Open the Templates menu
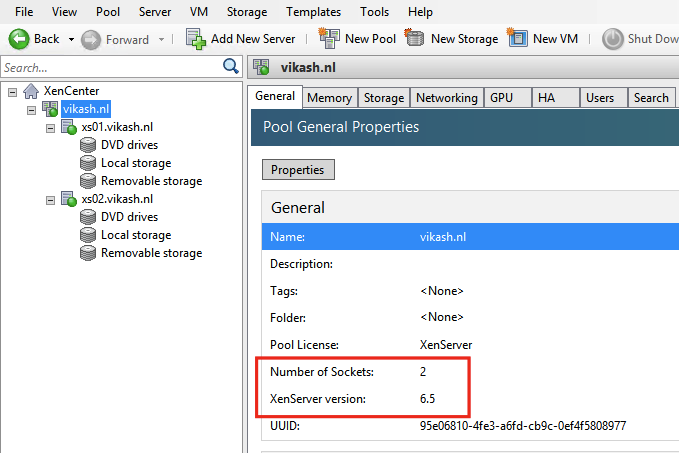The image size is (679, 453). tap(314, 12)
